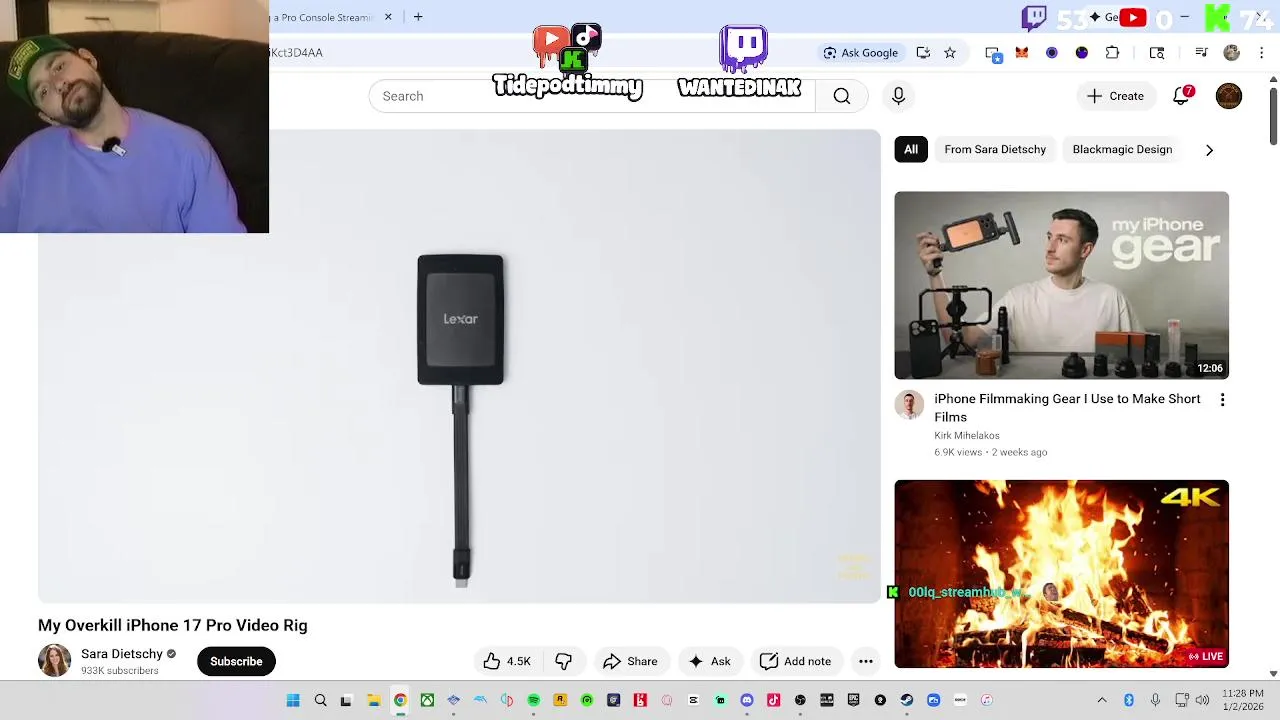Start voice search with the microphone icon

coord(898,96)
